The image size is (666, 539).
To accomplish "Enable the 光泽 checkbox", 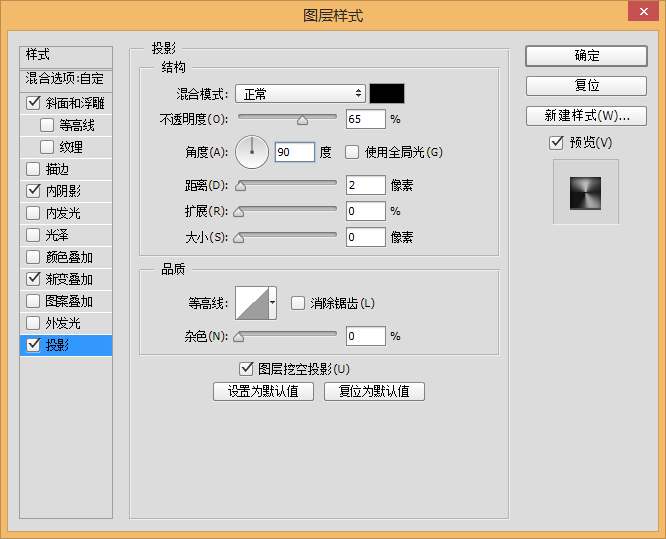I will coord(33,235).
